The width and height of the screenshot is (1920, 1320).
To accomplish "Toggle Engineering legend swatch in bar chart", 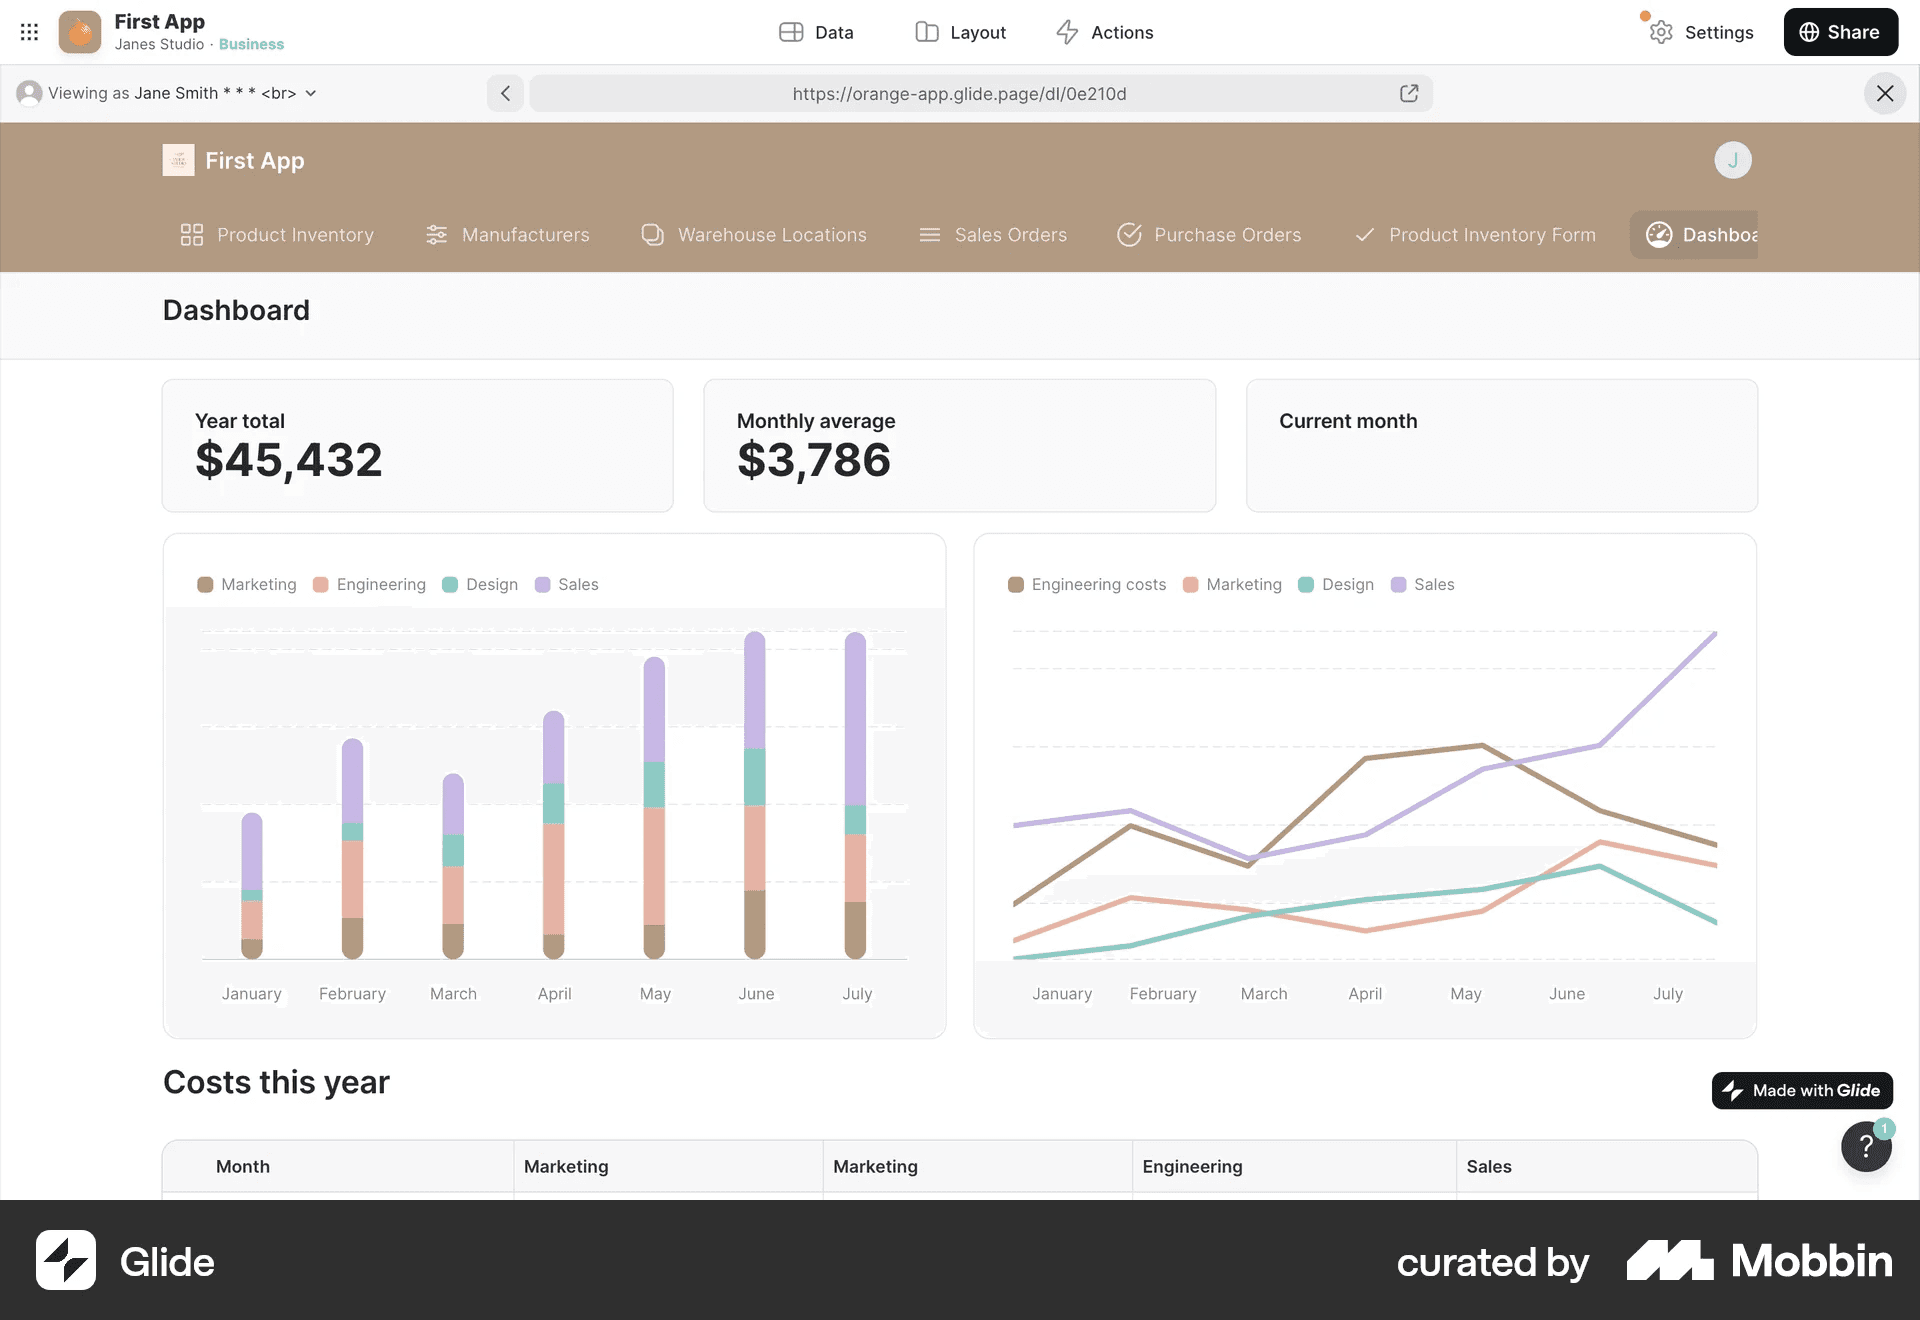I will click(x=321, y=585).
